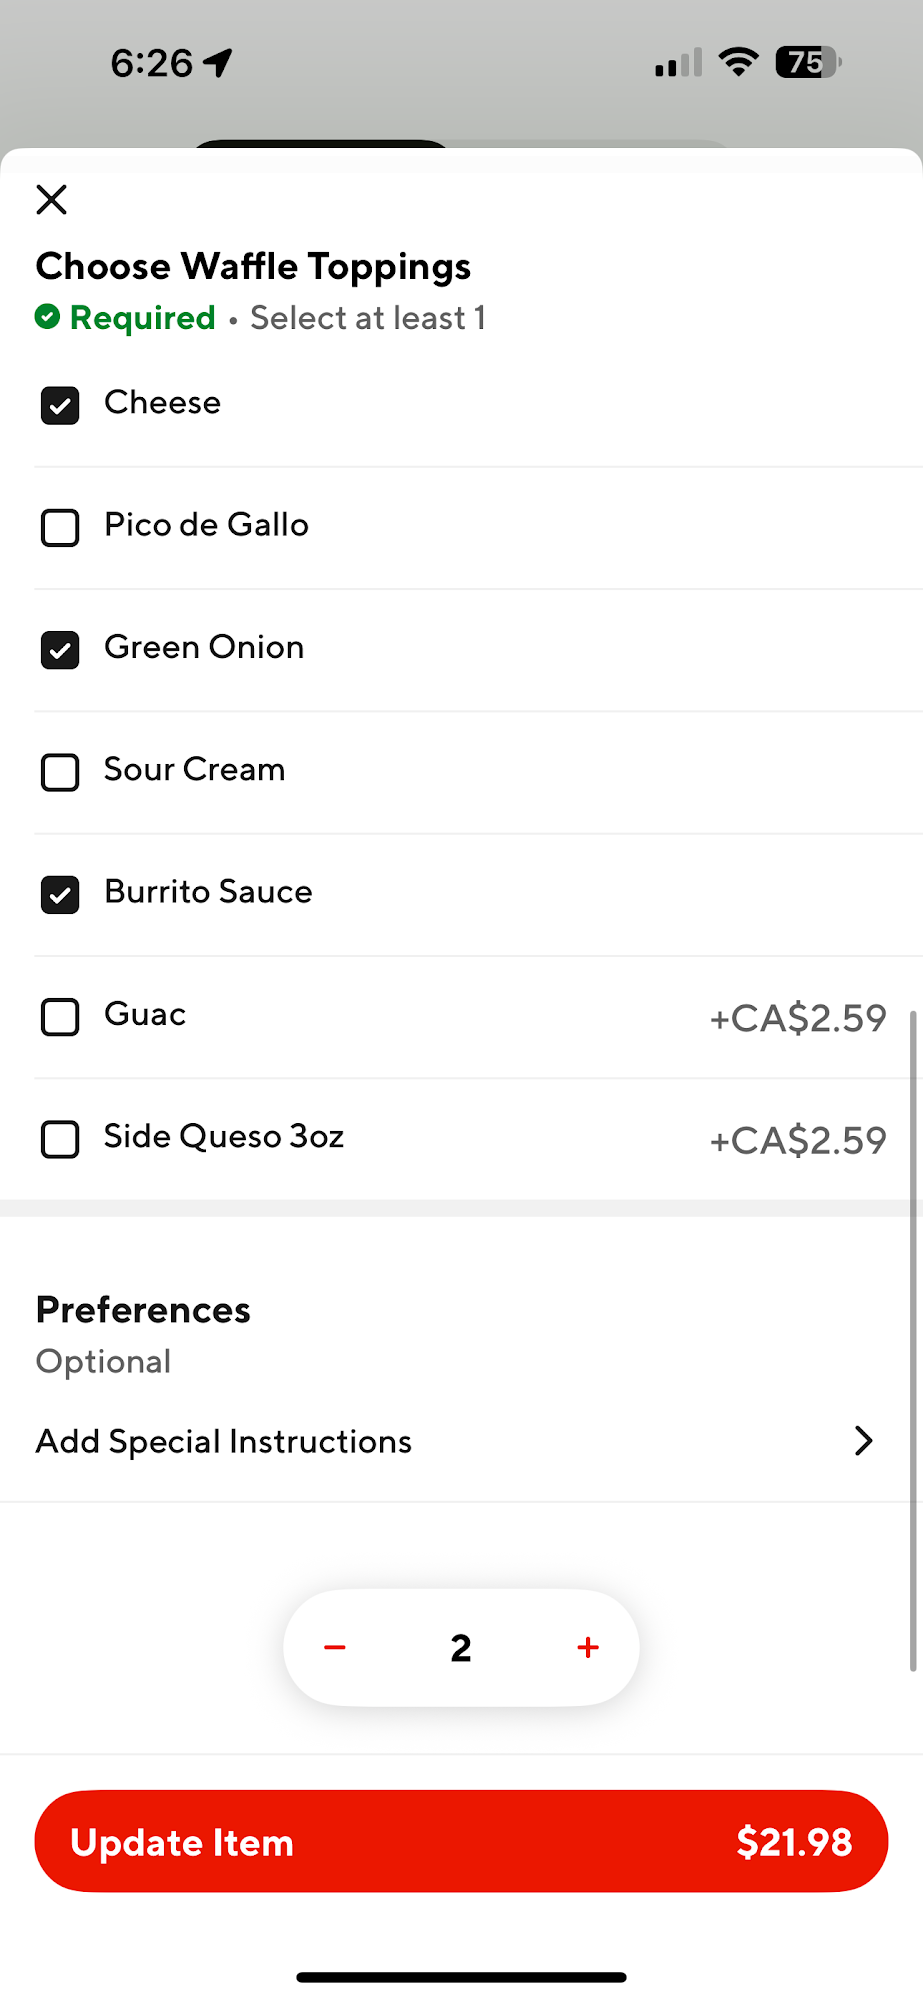Deselect the Burrito Sauce checkbox
The width and height of the screenshot is (923, 2000).
pos(60,895)
